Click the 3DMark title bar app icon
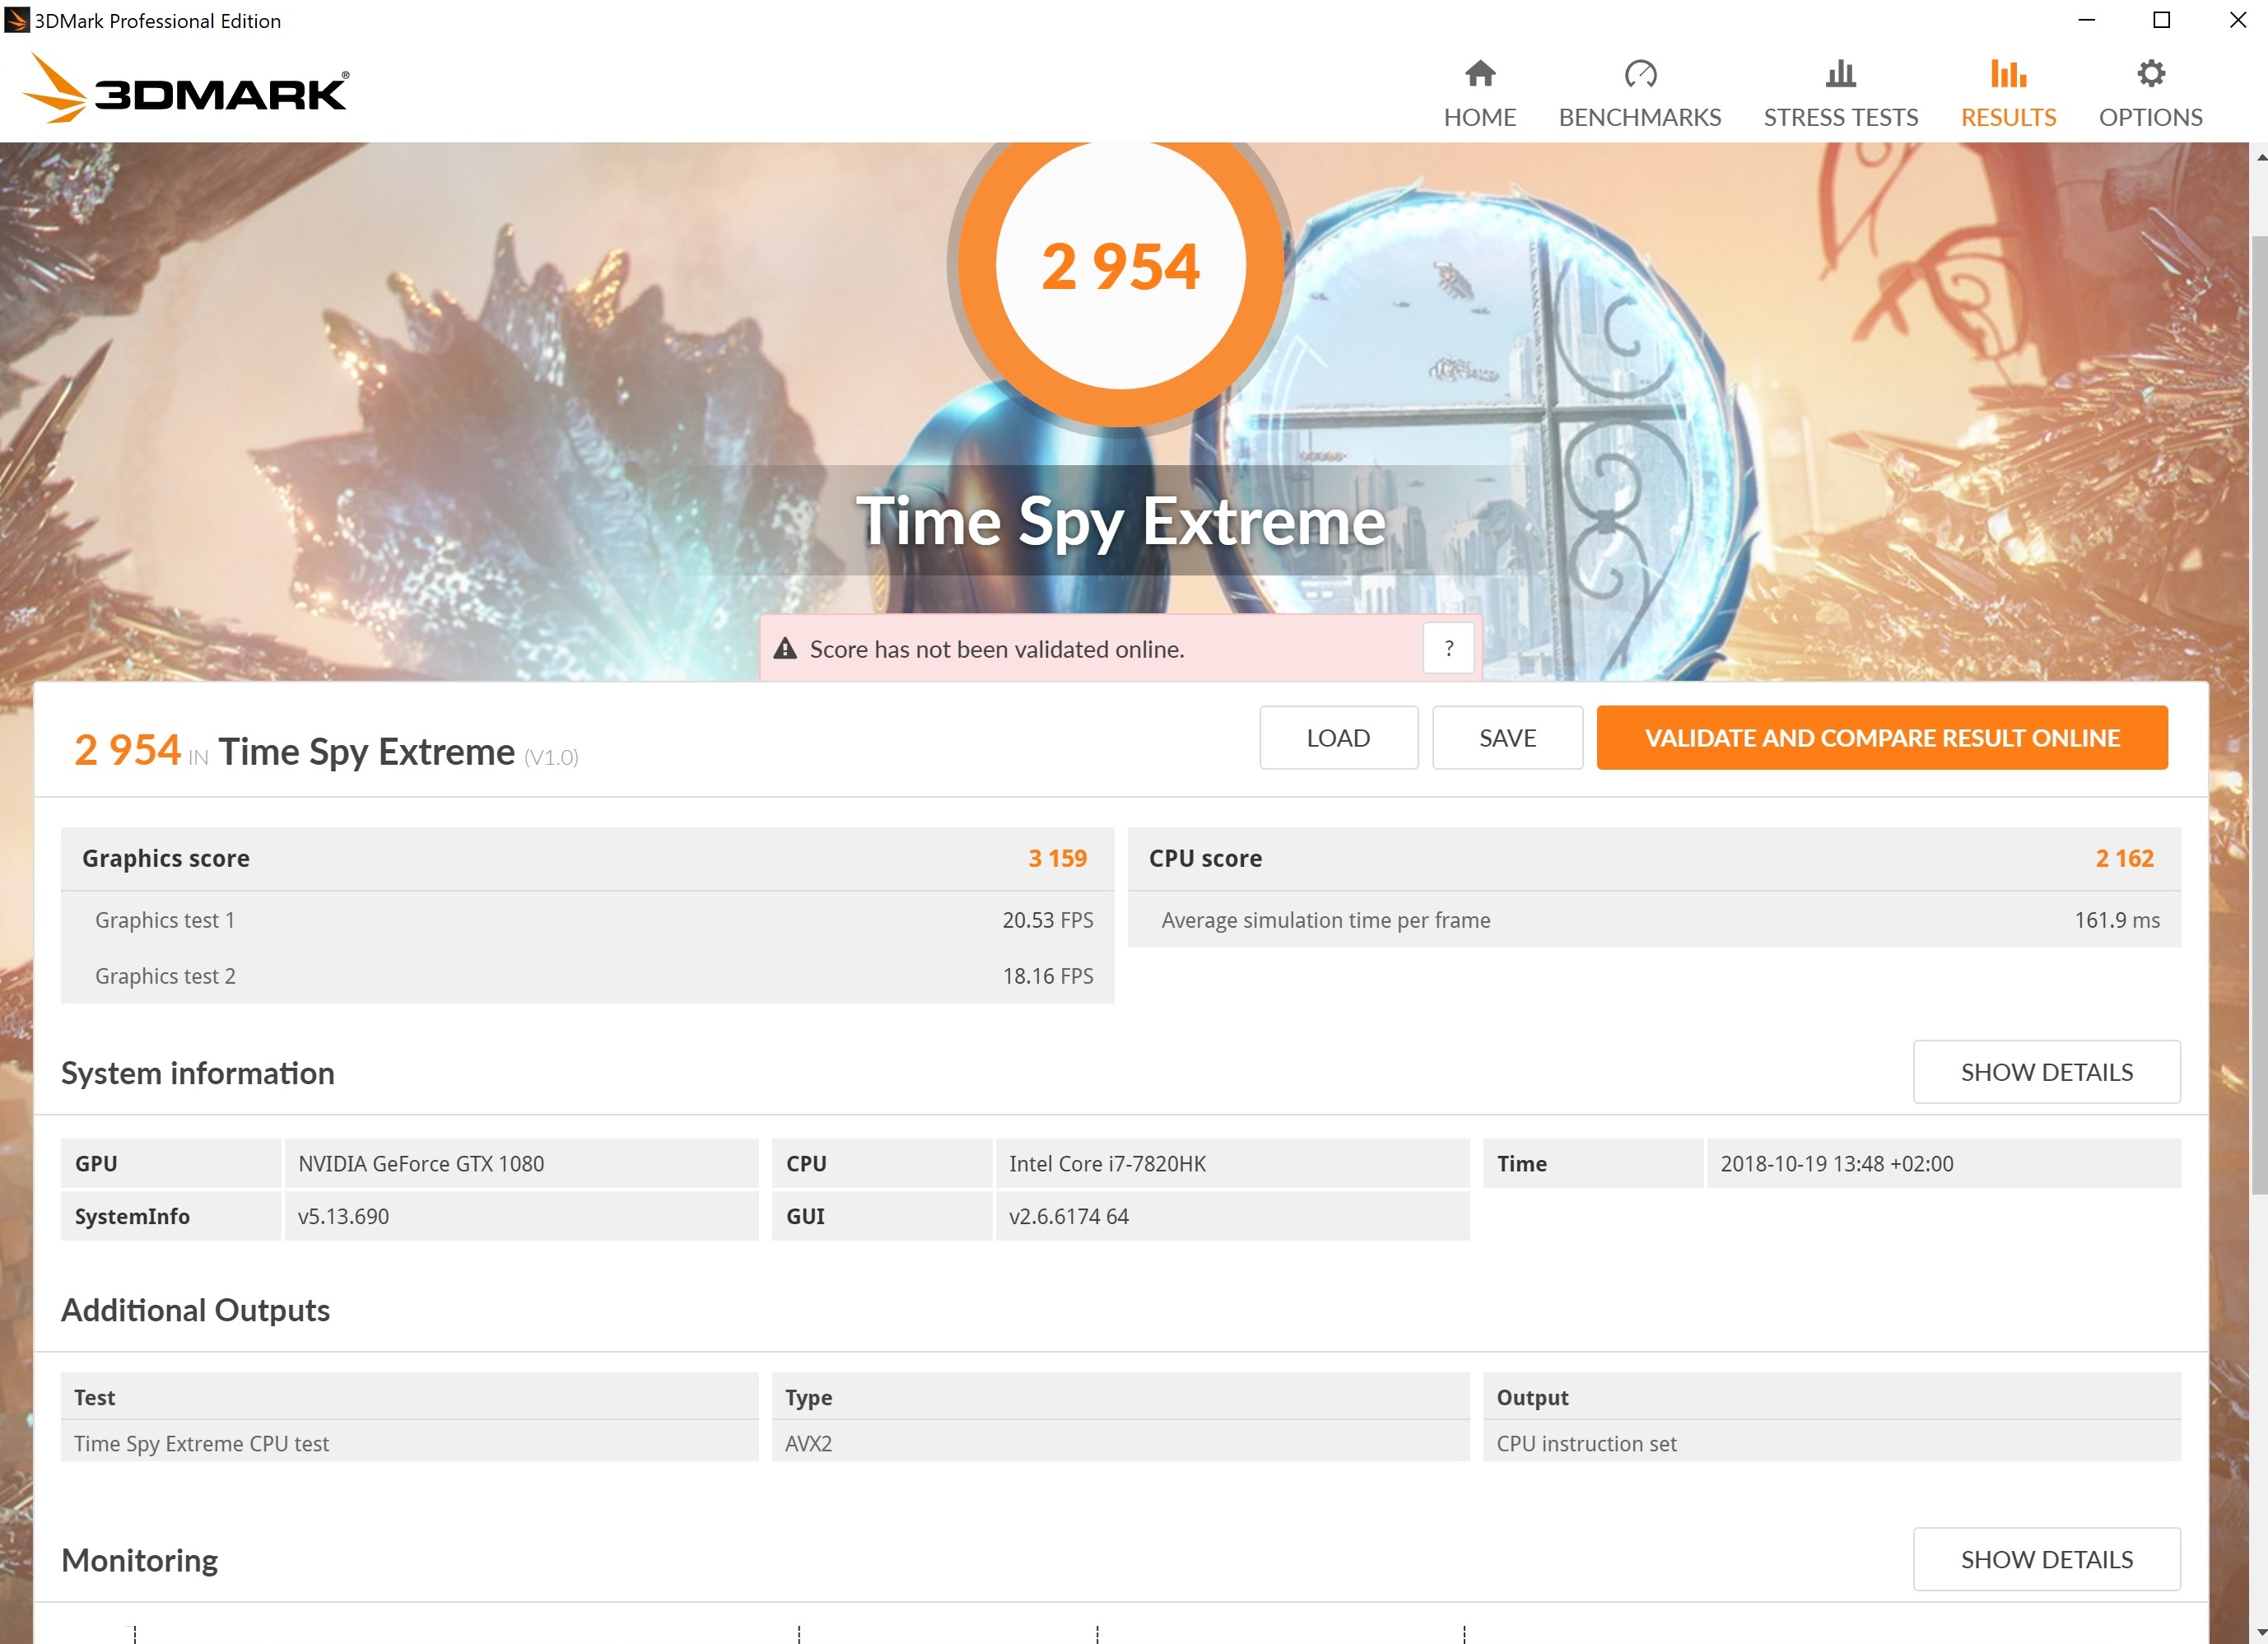The width and height of the screenshot is (2268, 1644). [16, 20]
